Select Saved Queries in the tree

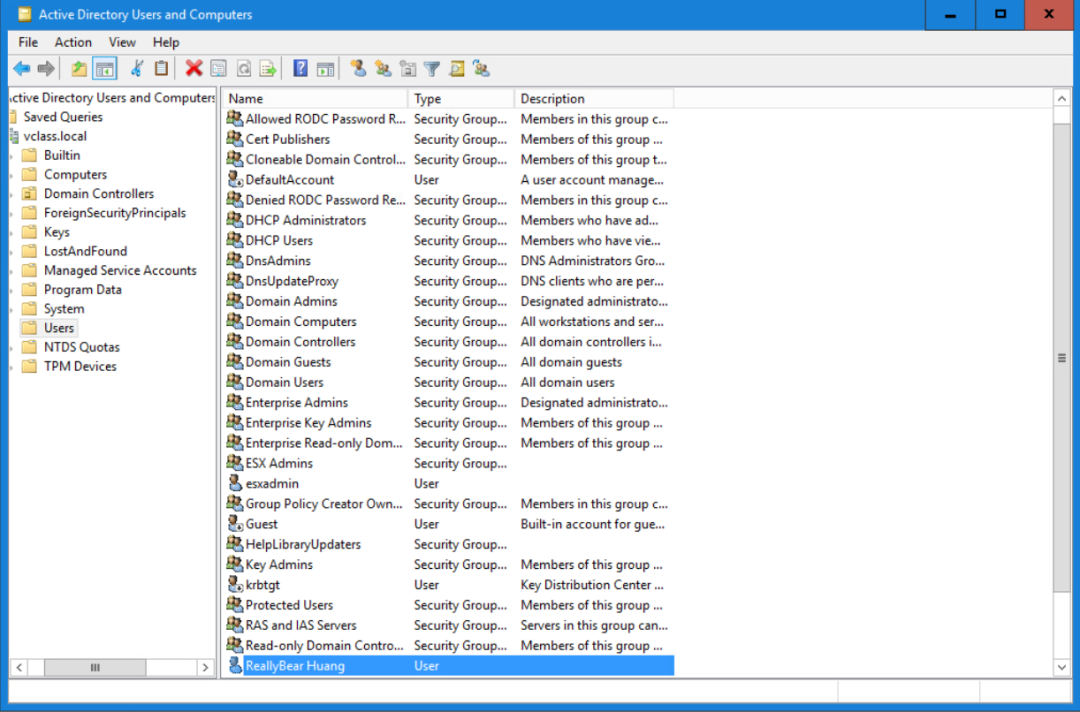tap(63, 117)
